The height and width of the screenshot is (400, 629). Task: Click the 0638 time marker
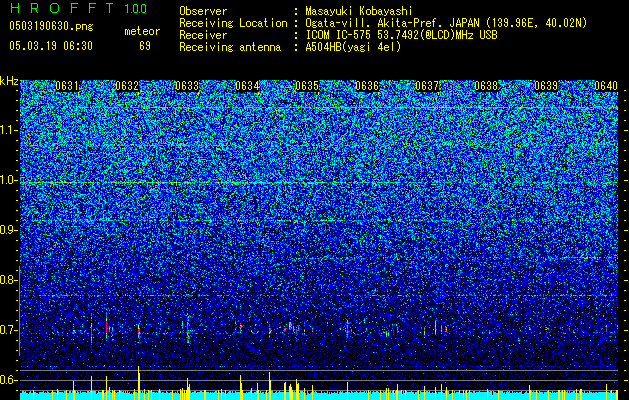point(486,86)
